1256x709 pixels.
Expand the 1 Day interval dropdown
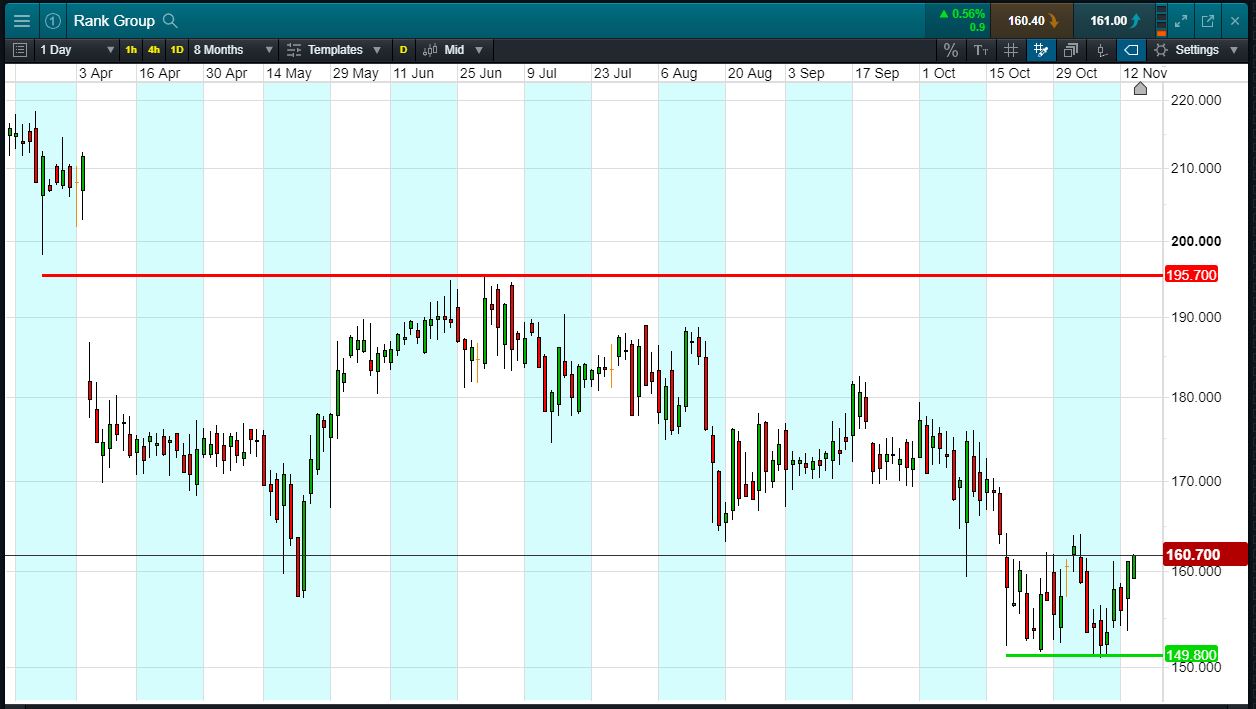pos(77,49)
